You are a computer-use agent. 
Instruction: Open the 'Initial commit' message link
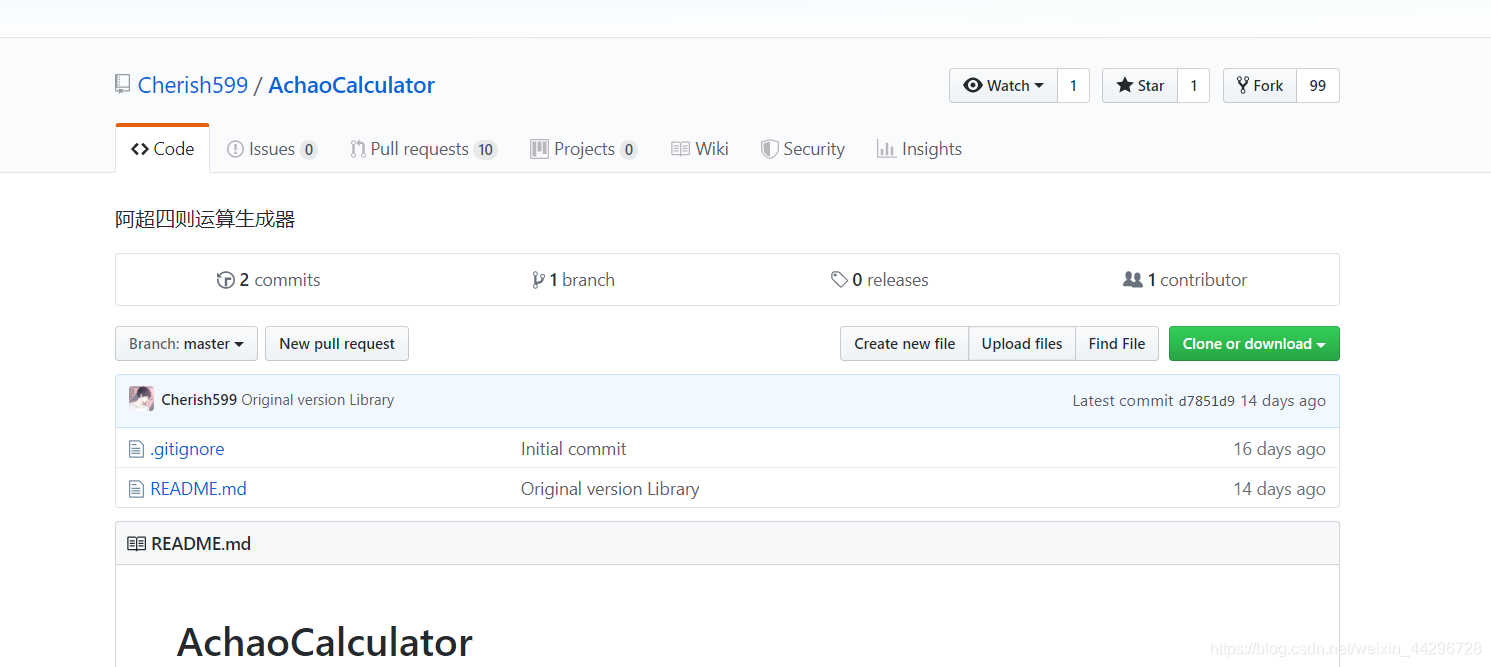tap(574, 449)
